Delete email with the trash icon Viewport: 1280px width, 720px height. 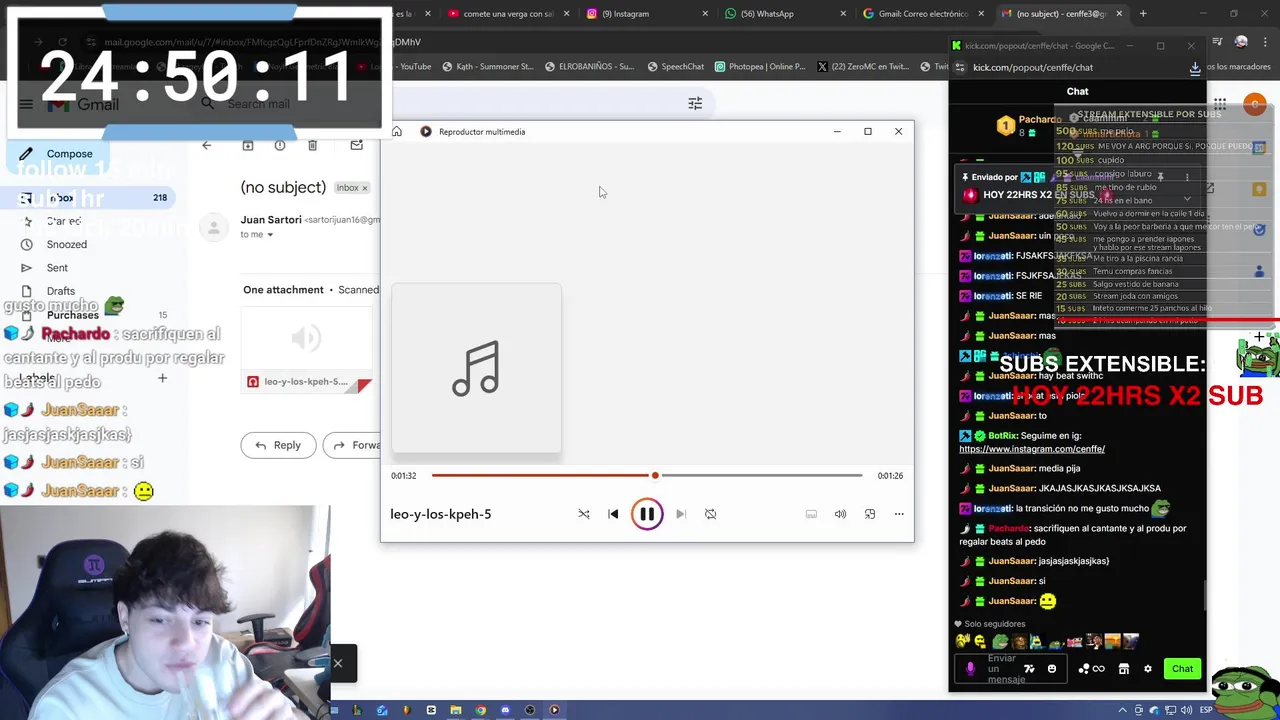[x=312, y=145]
